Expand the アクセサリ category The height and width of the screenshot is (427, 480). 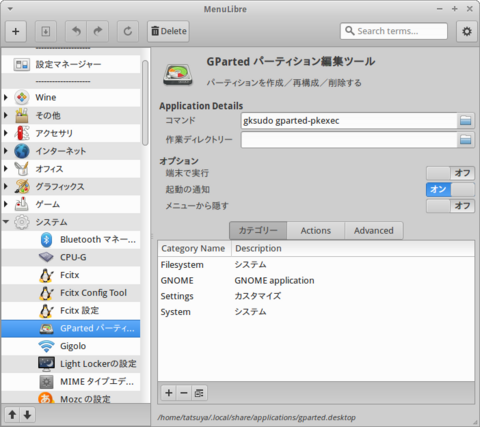tap(6, 133)
